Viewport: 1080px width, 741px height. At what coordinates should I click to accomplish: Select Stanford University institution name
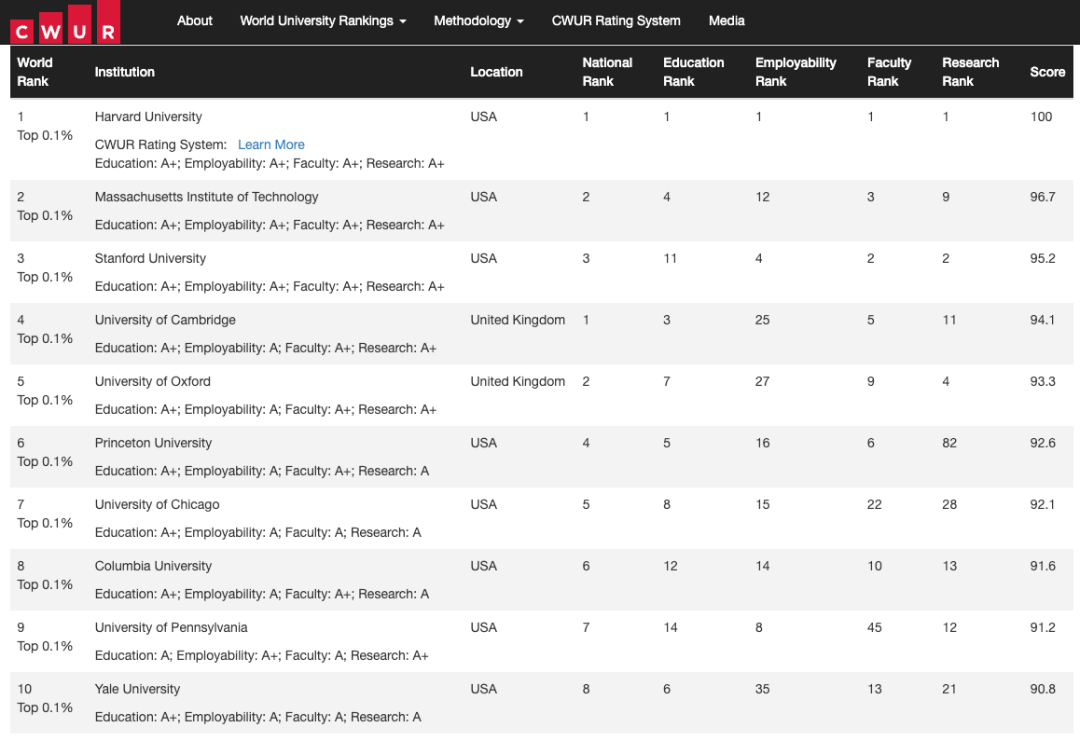pyautogui.click(x=150, y=258)
